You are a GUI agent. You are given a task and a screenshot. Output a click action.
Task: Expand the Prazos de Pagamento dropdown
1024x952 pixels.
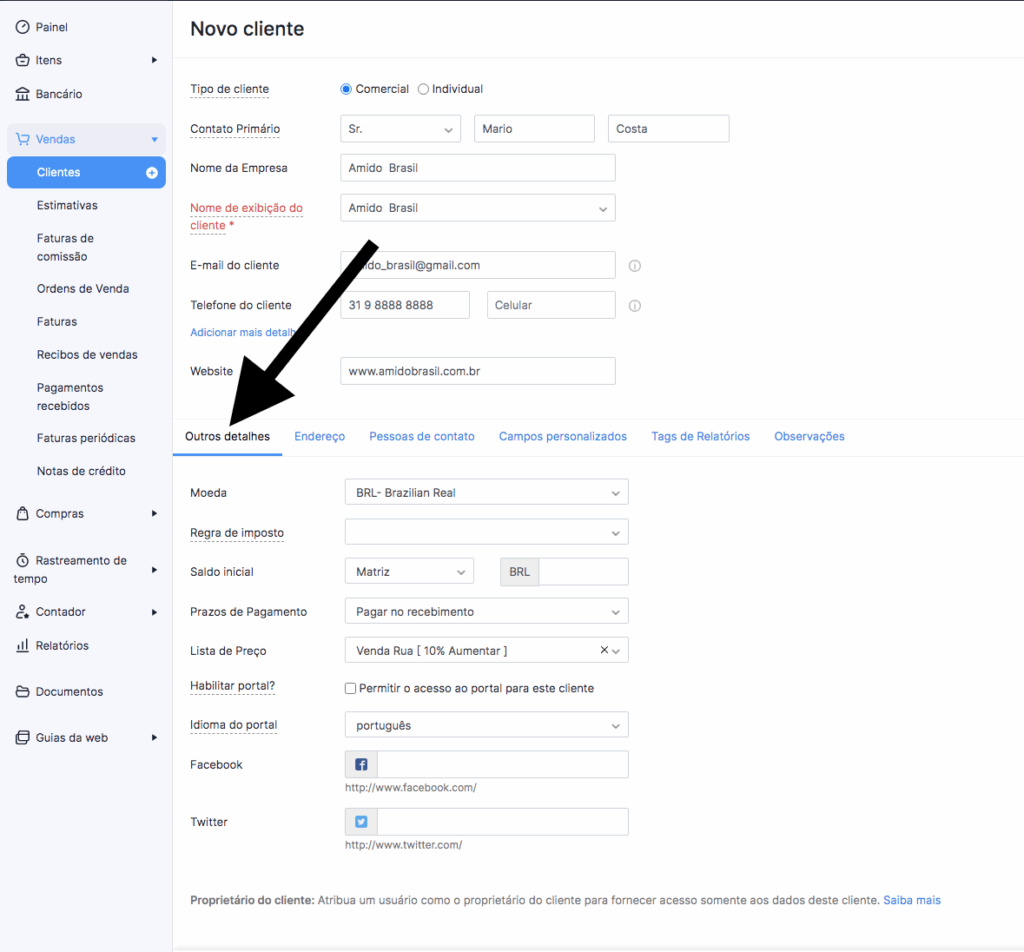(x=487, y=612)
